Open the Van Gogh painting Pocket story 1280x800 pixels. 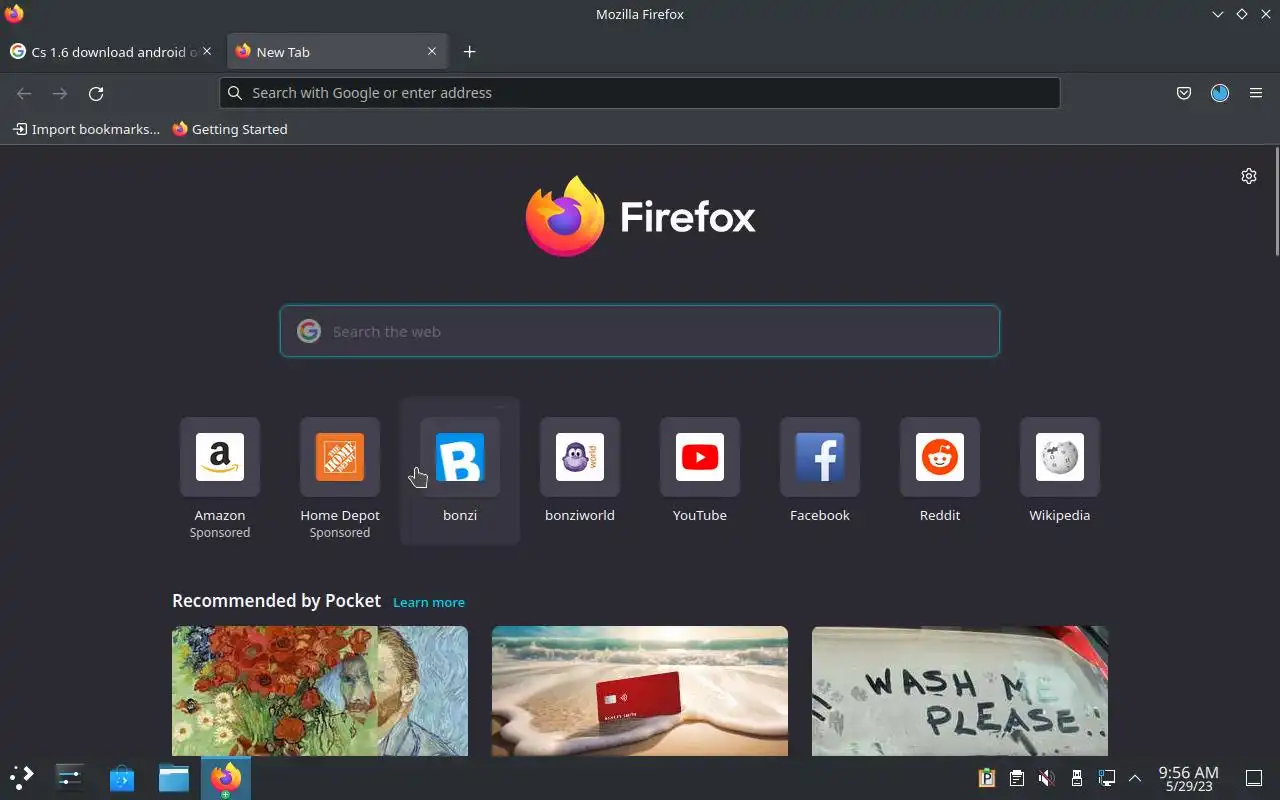pyautogui.click(x=320, y=690)
